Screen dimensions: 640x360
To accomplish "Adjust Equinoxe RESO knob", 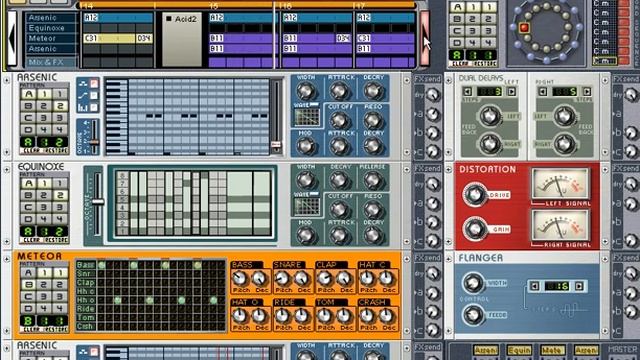I will click(372, 210).
